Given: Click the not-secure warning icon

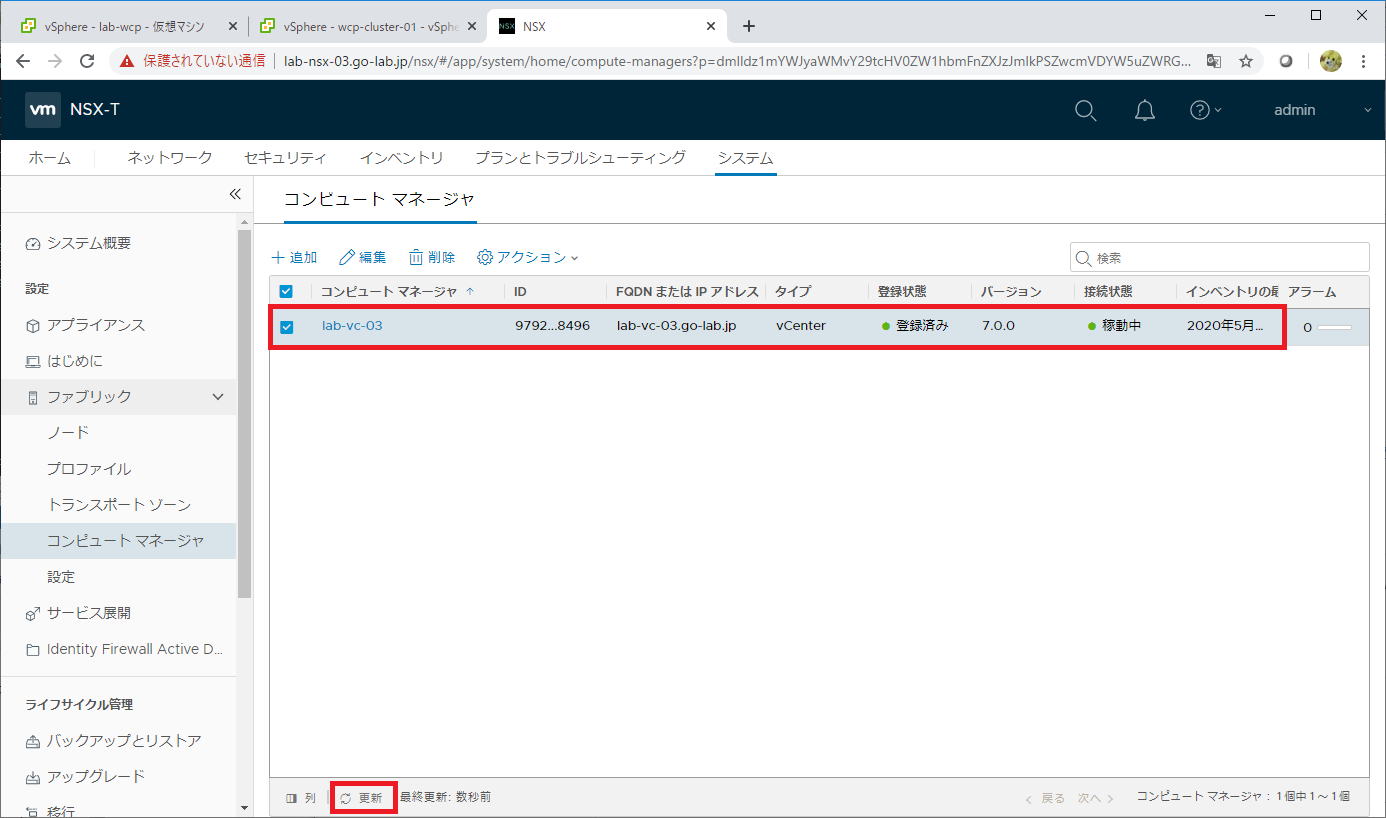Looking at the screenshot, I should [127, 61].
